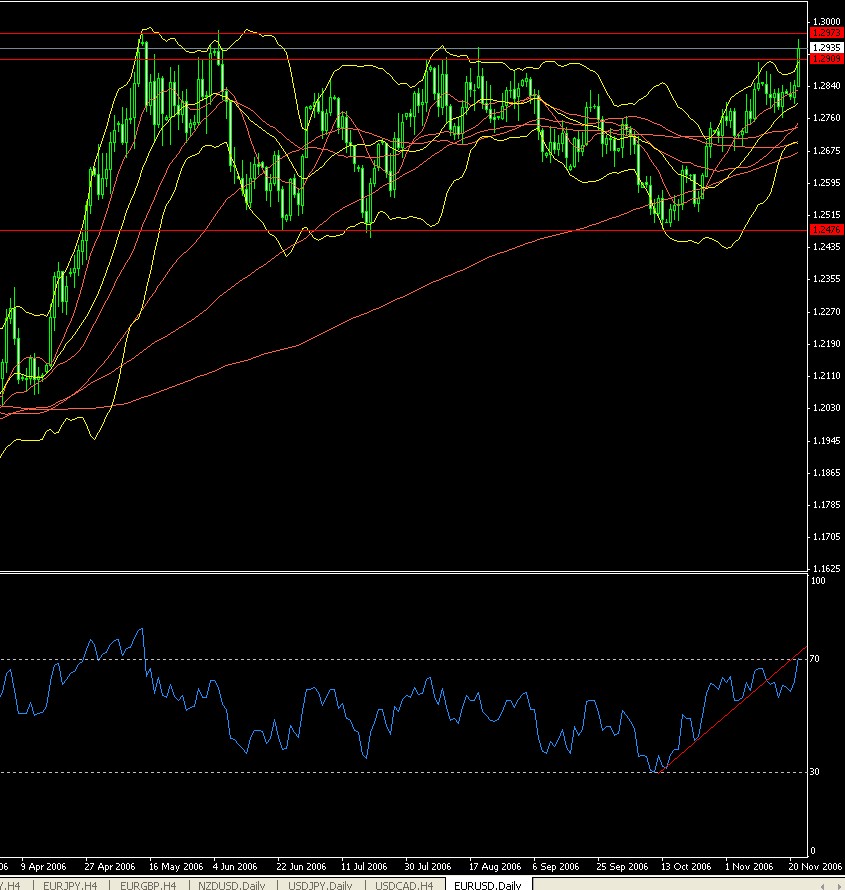The image size is (845, 890).
Task: Click the 16 May 2006 date label
Action: (x=176, y=867)
